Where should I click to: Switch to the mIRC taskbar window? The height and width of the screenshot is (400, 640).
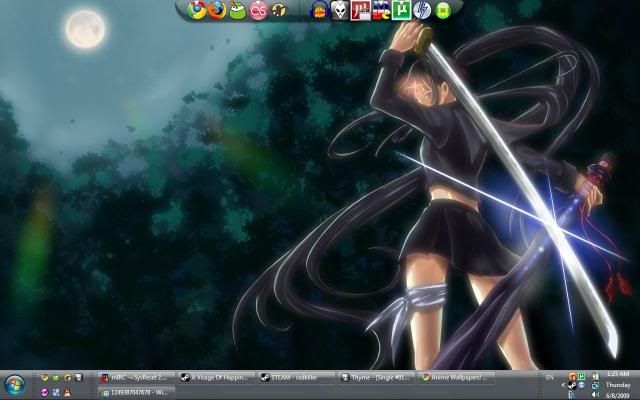[134, 377]
